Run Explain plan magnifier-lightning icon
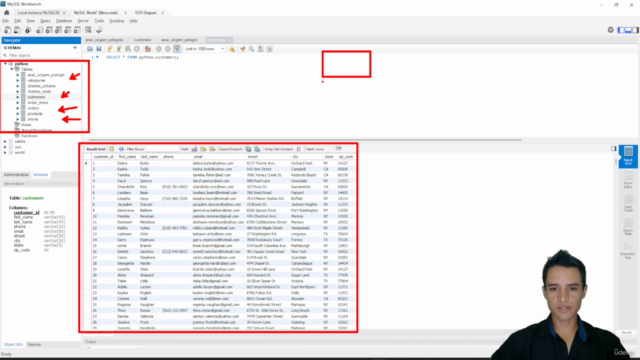This screenshot has width=640, height=360. tap(128, 49)
